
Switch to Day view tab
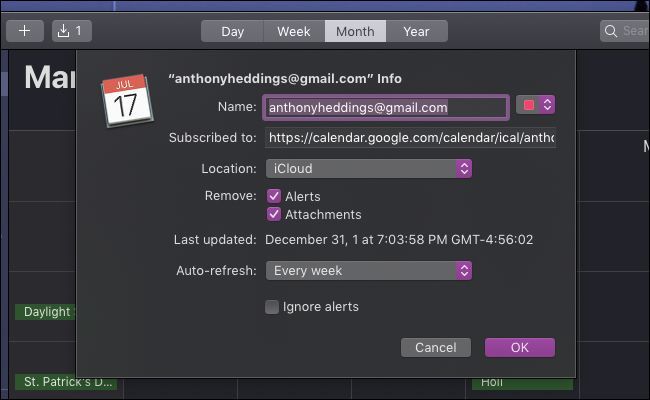tap(232, 31)
